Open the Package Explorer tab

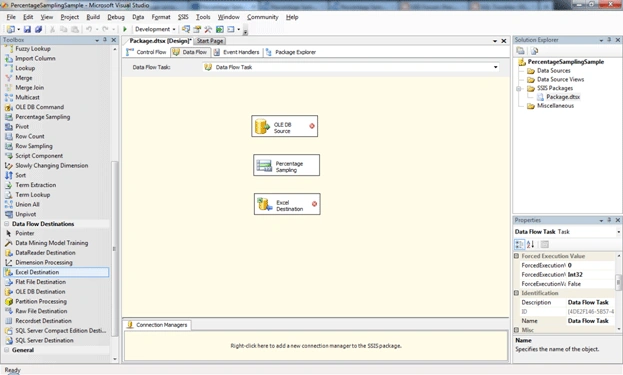tap(291, 52)
